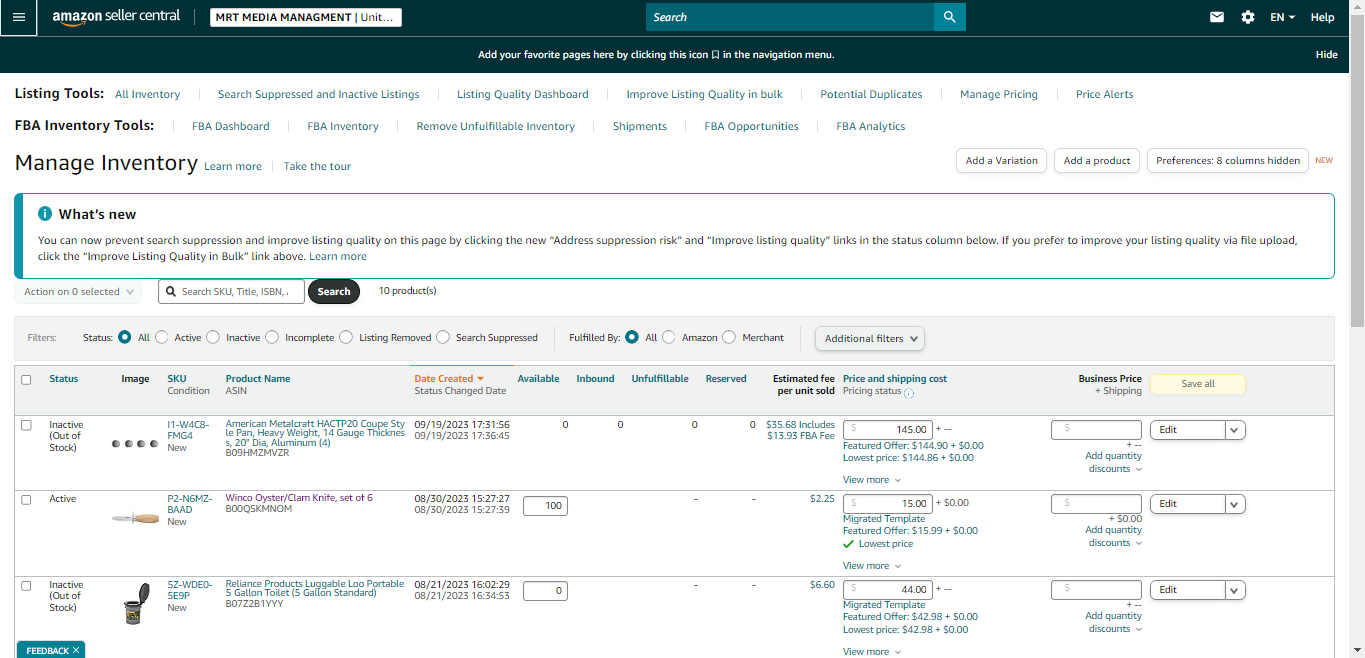
Task: Expand Add quantity discounts for Winco knife row
Action: coord(1114,537)
